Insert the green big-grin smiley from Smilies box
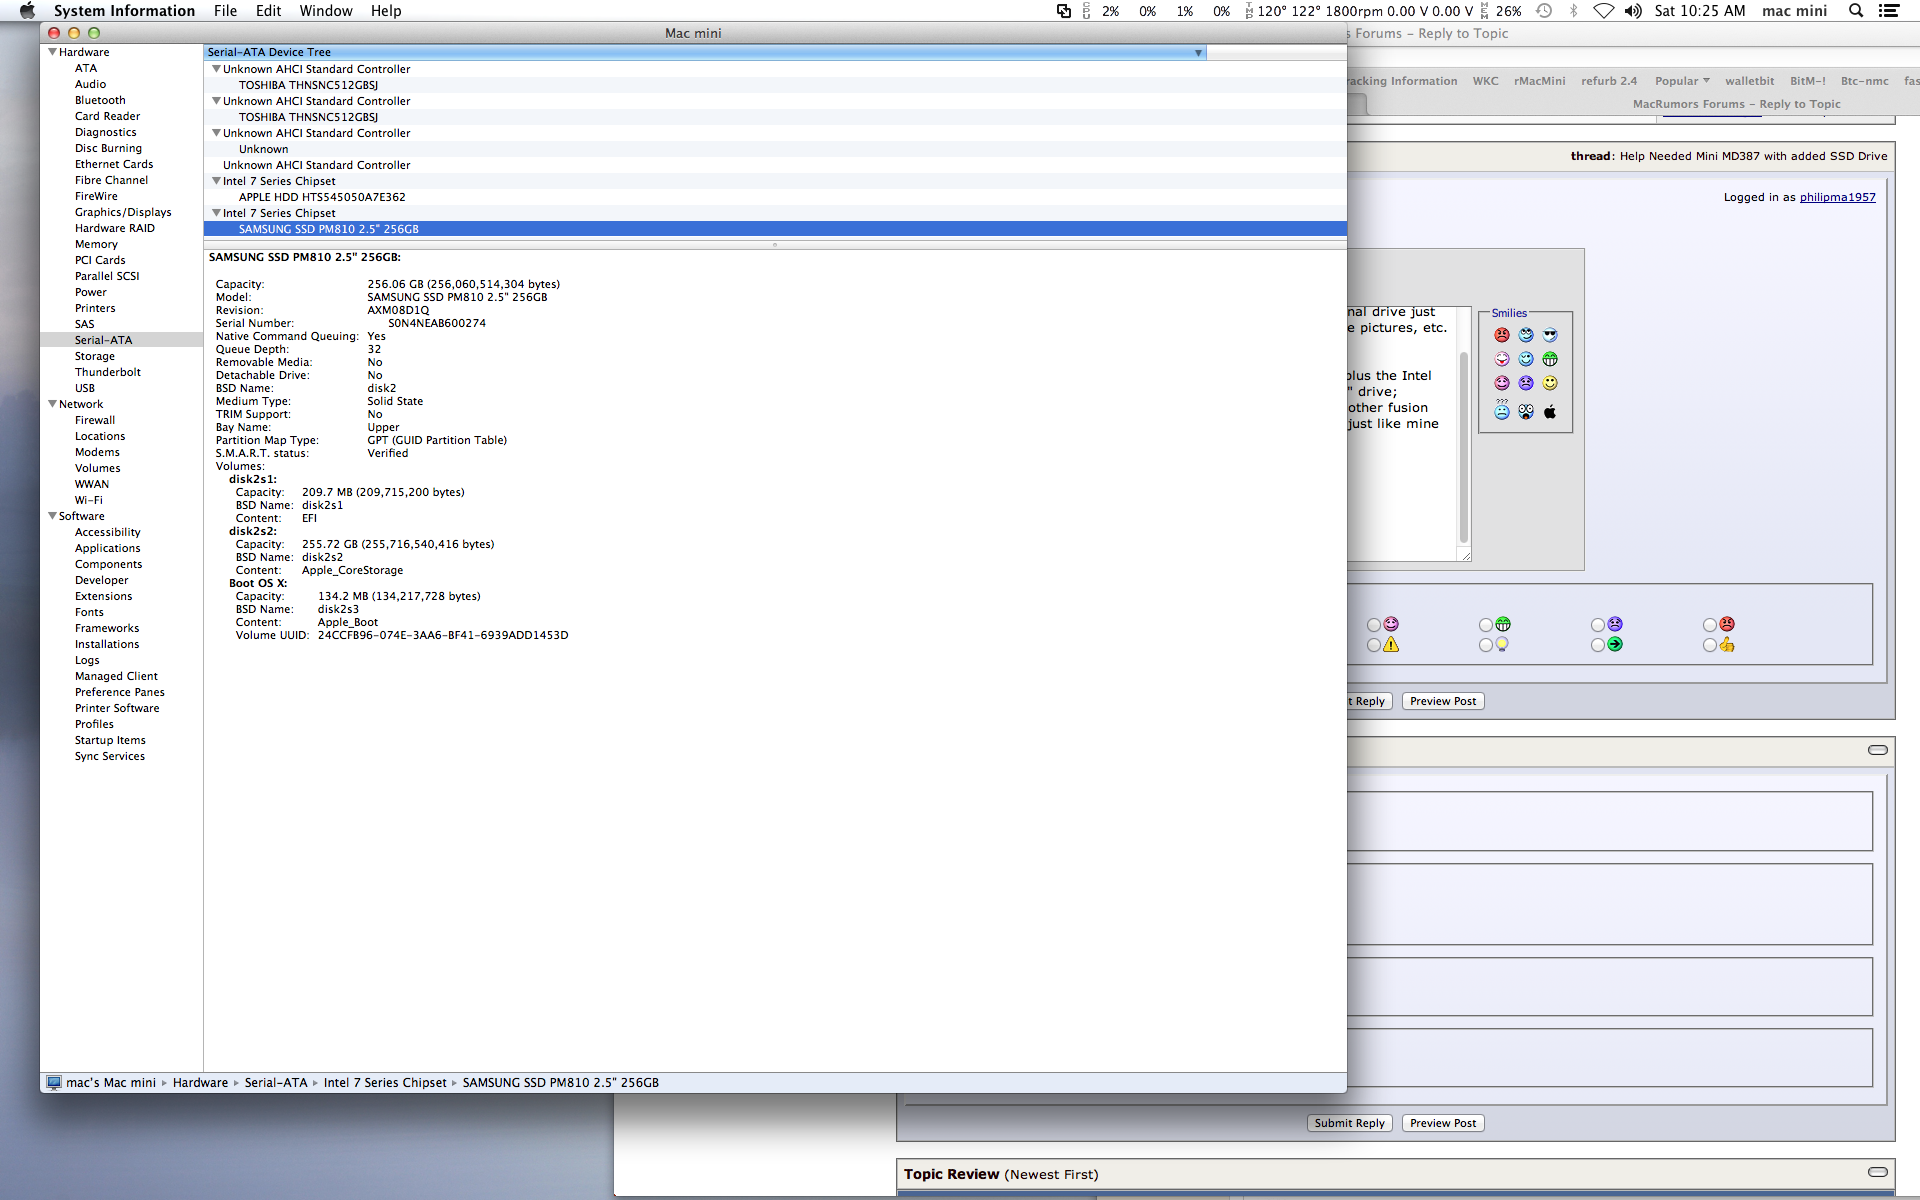This screenshot has height=1200, width=1920. point(1550,359)
